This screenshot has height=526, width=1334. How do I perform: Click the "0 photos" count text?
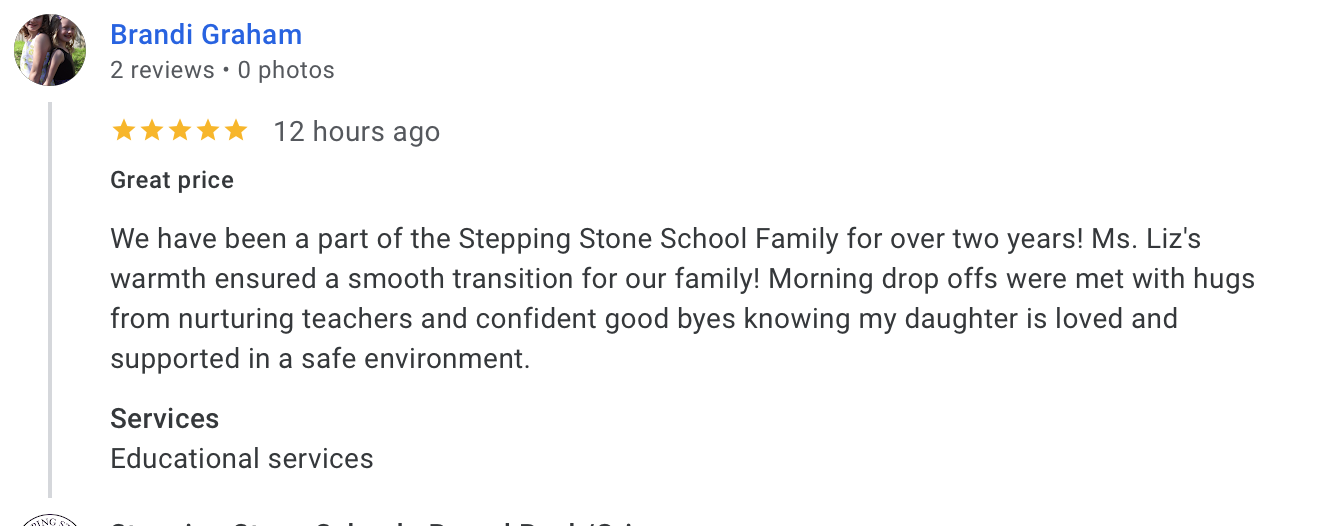(x=286, y=70)
